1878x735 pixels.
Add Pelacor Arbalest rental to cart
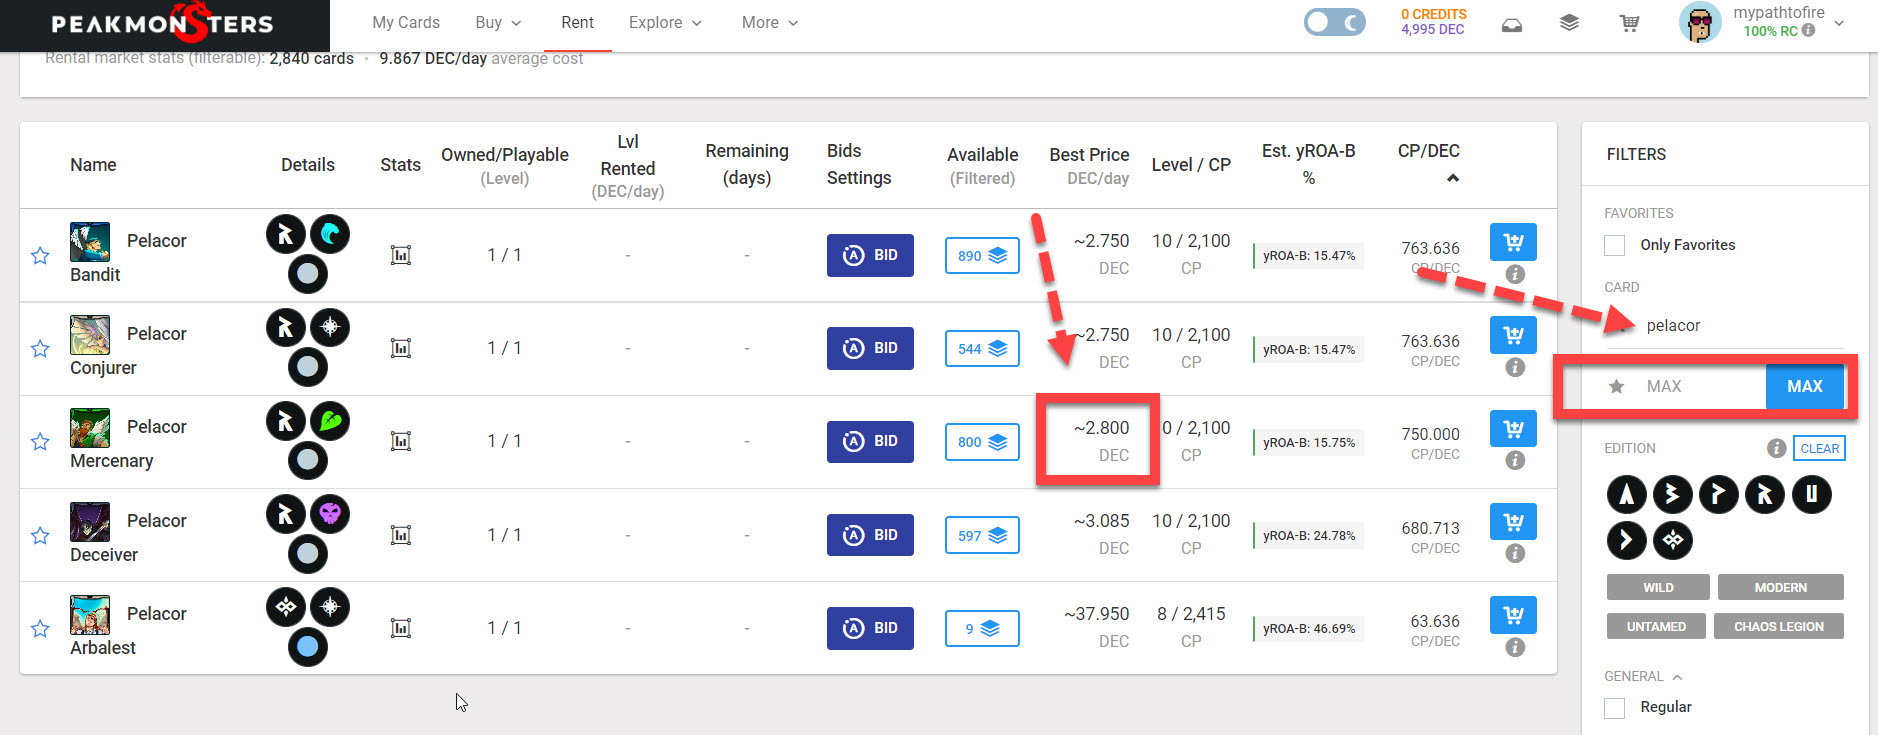coord(1513,615)
